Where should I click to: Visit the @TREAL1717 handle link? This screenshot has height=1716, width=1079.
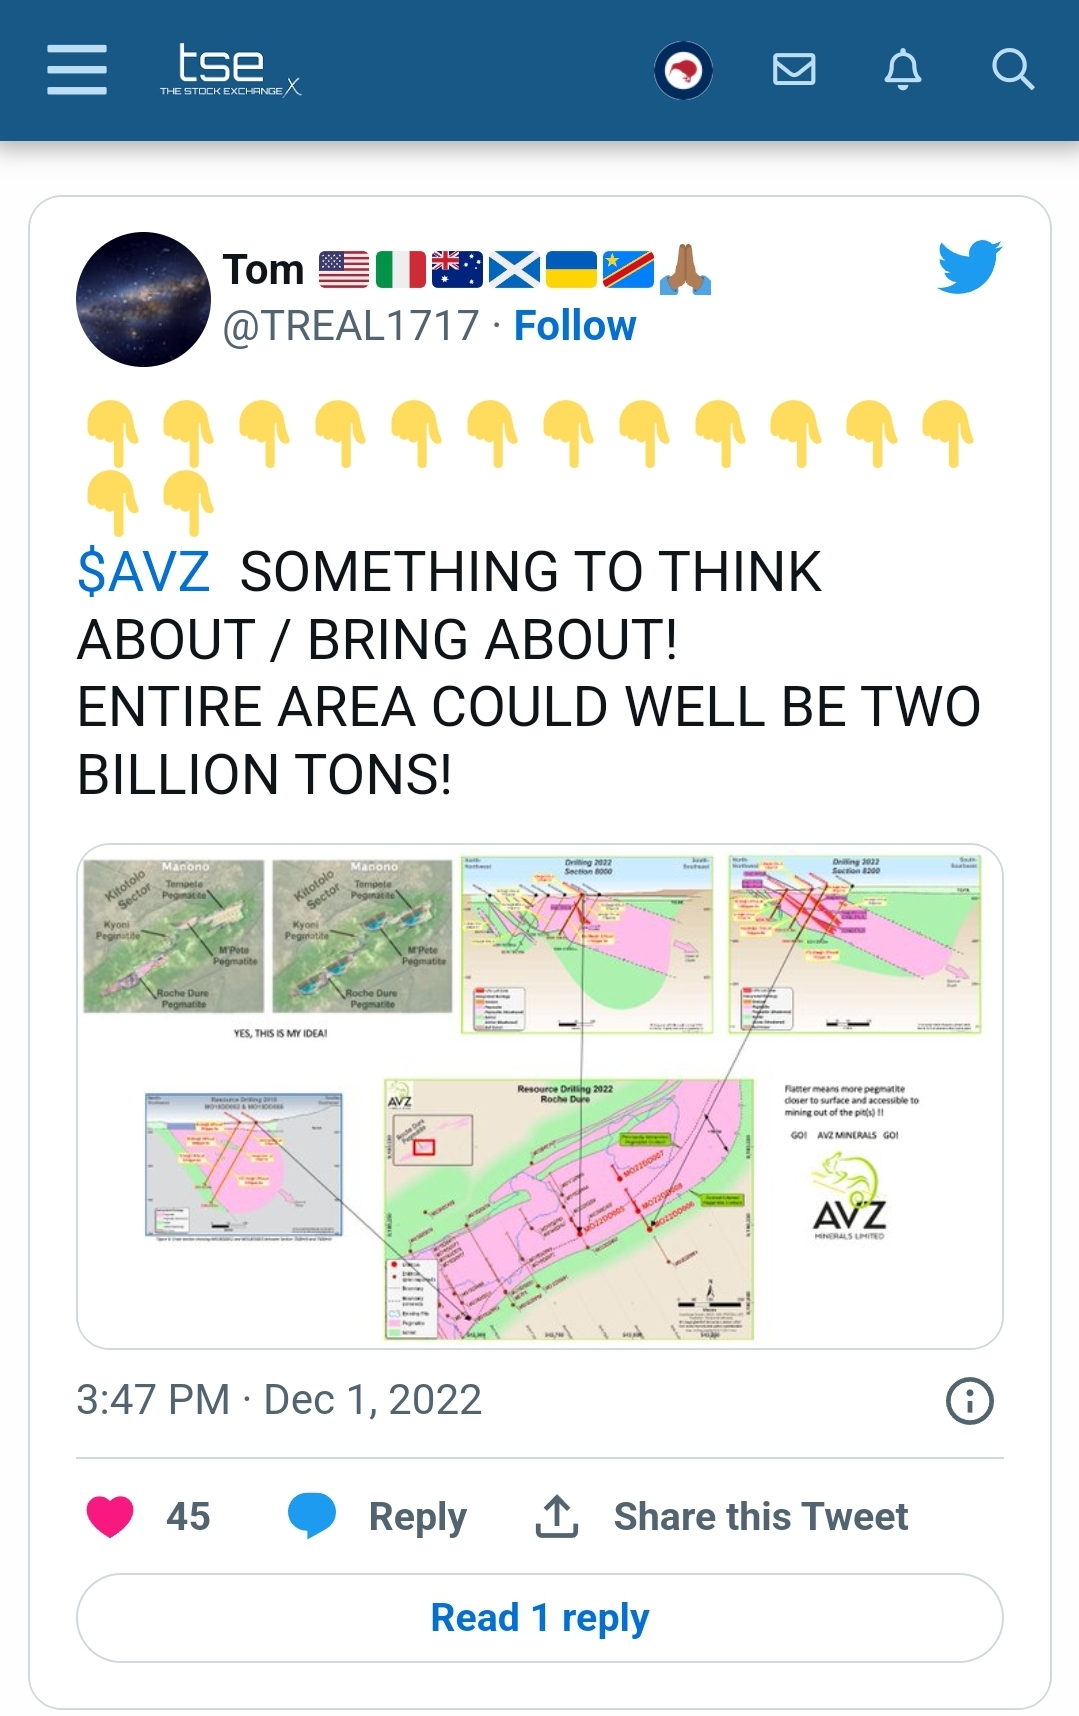[x=351, y=326]
